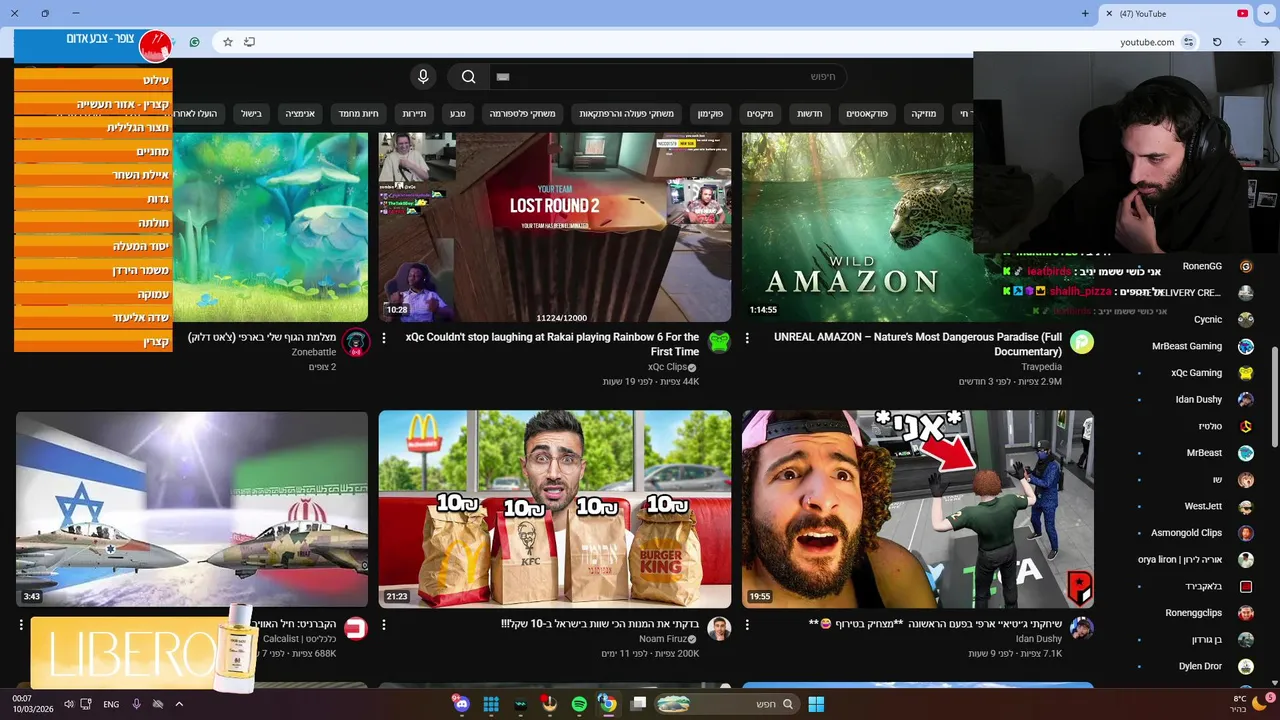Select the בישול category chip
Image resolution: width=1280 pixels, height=720 pixels.
251,114
